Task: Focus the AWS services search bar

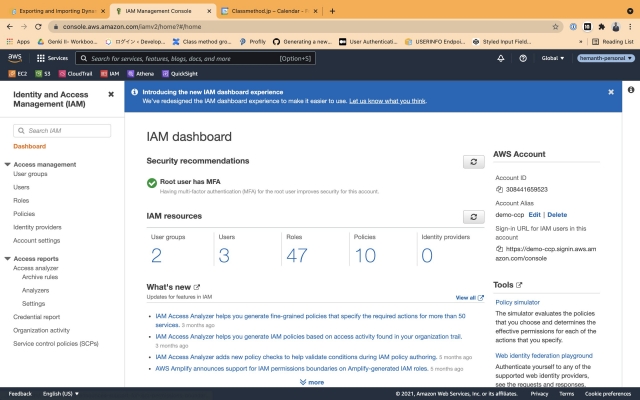Action: tap(195, 58)
